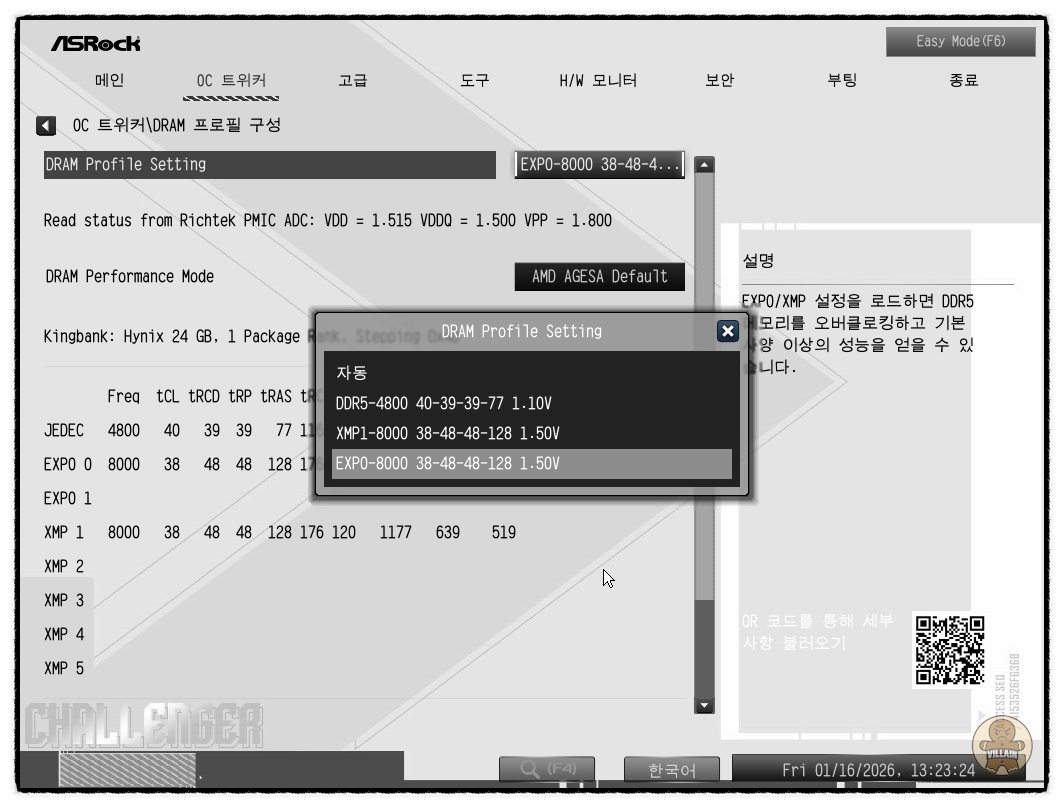Click the magnifier search (F4) button
The image size is (1064, 808).
pyautogui.click(x=547, y=769)
